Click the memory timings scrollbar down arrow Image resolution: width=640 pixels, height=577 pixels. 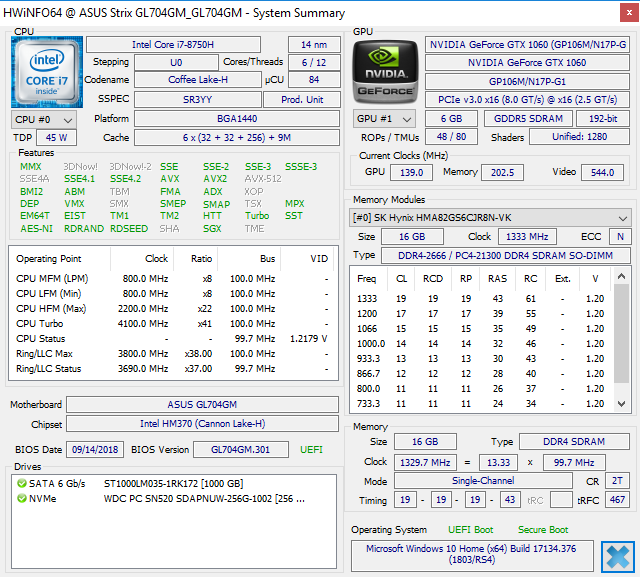[x=621, y=404]
